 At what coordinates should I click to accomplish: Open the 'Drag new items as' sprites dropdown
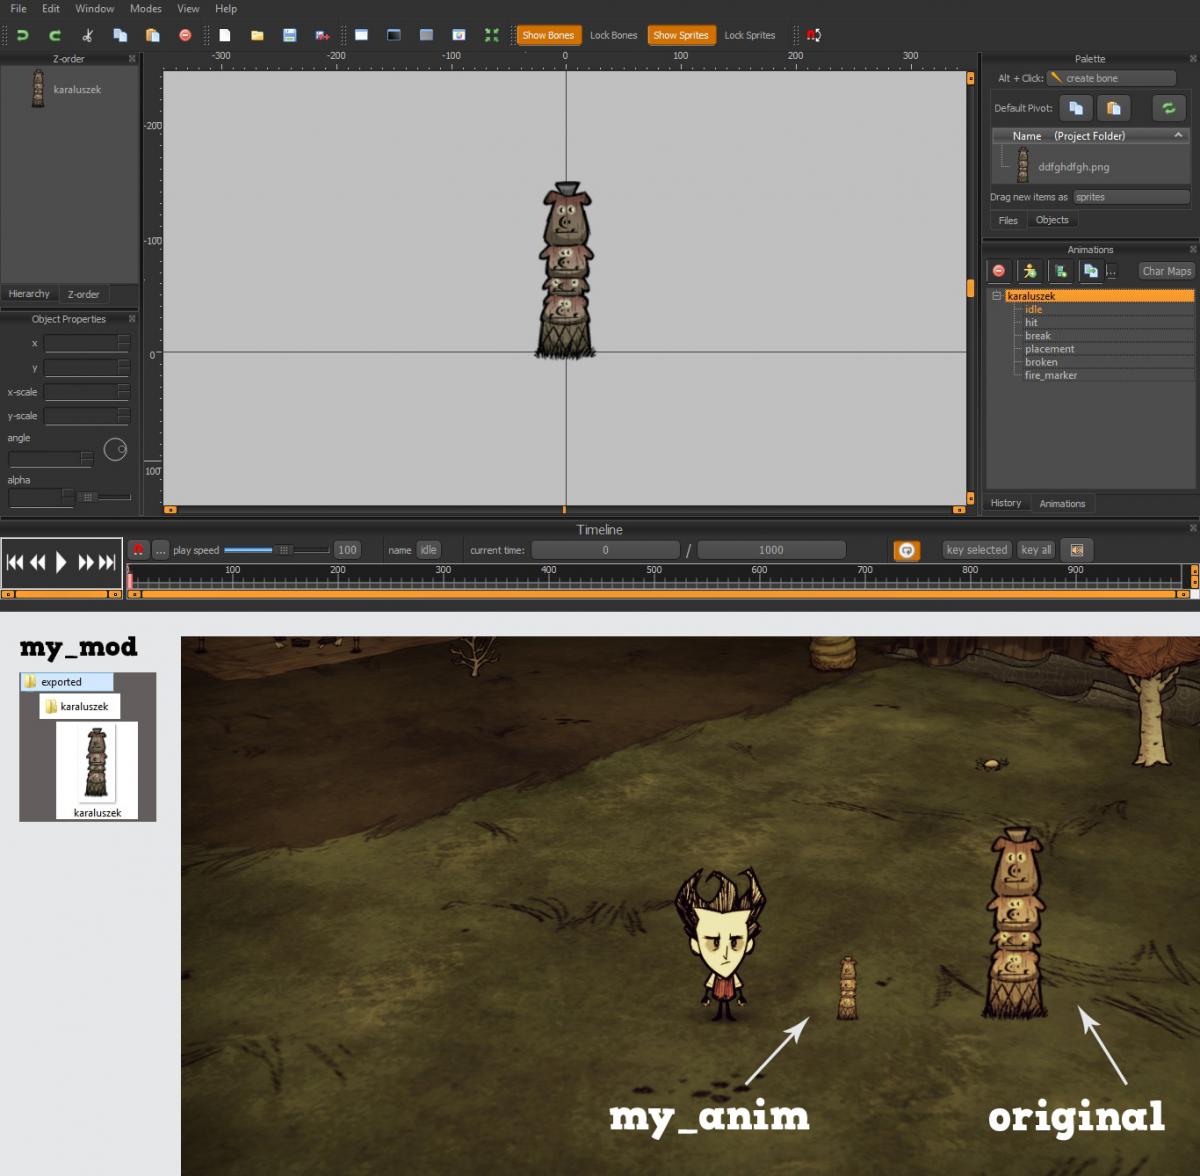pos(1130,197)
